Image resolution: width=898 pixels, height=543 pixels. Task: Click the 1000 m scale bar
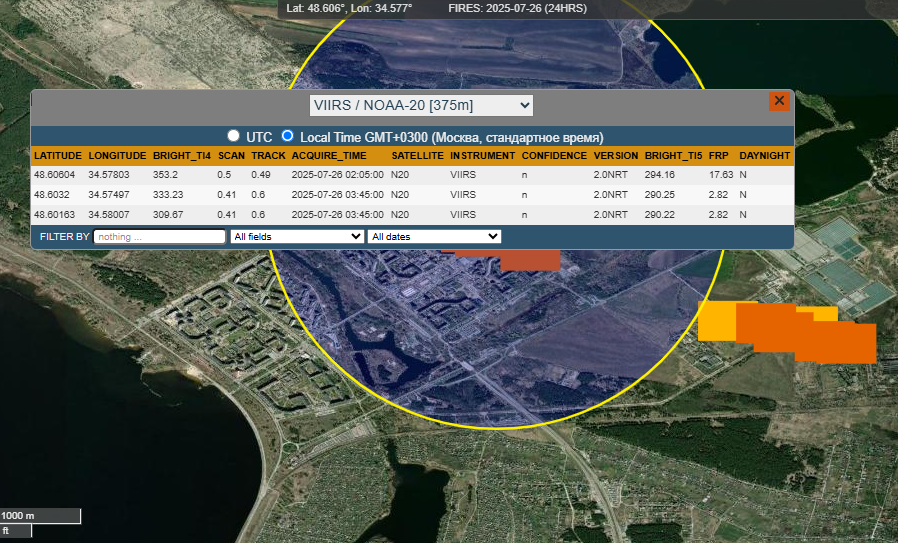40,516
